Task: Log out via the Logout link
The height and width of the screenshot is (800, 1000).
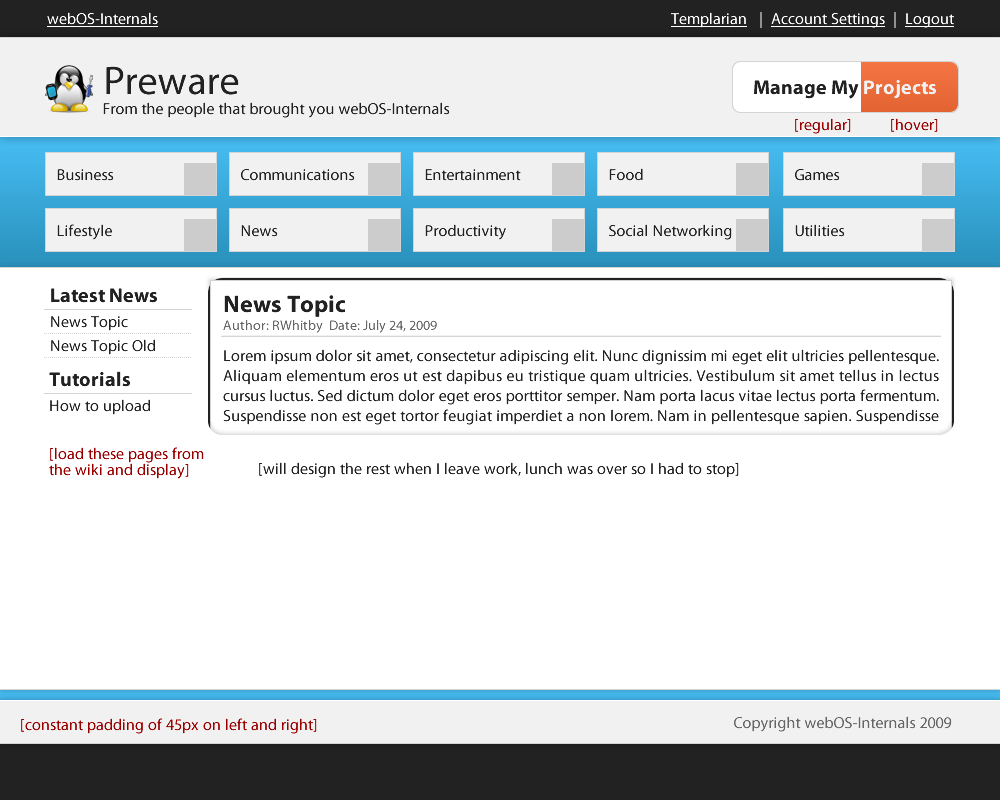Action: (x=929, y=19)
